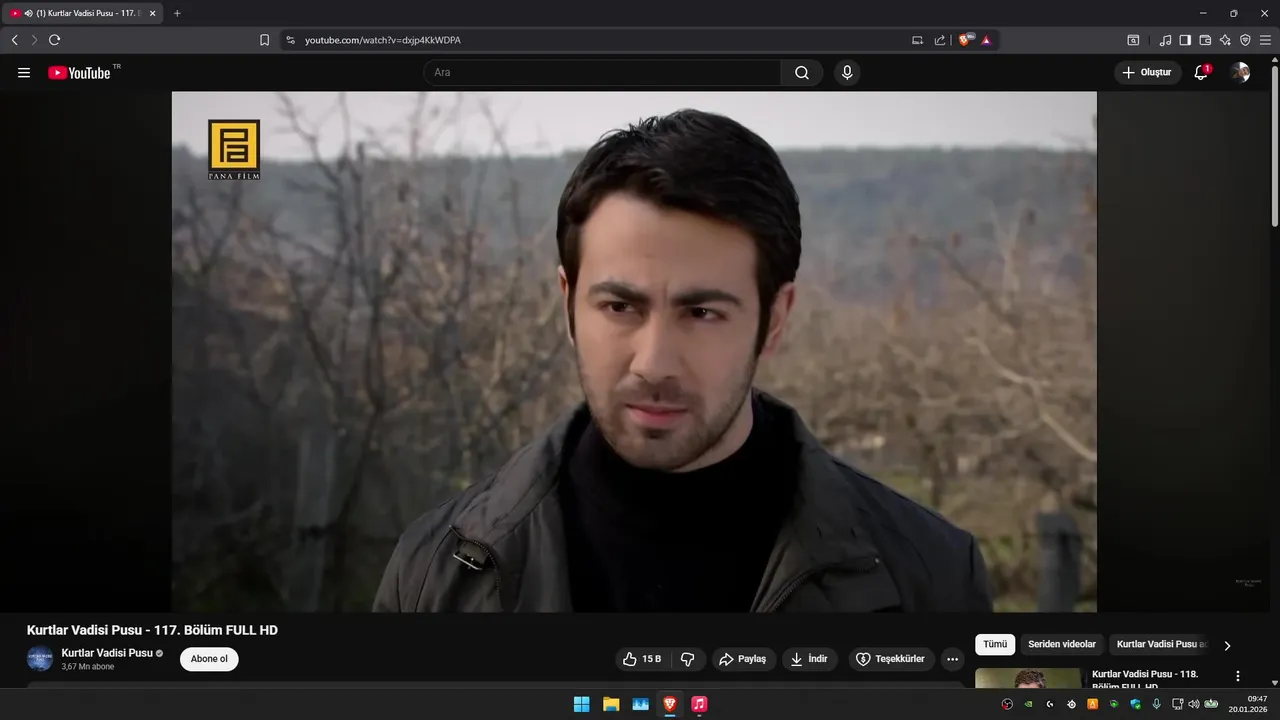The width and height of the screenshot is (1280, 720).
Task: Show more chips with right arrow
Action: (1227, 646)
